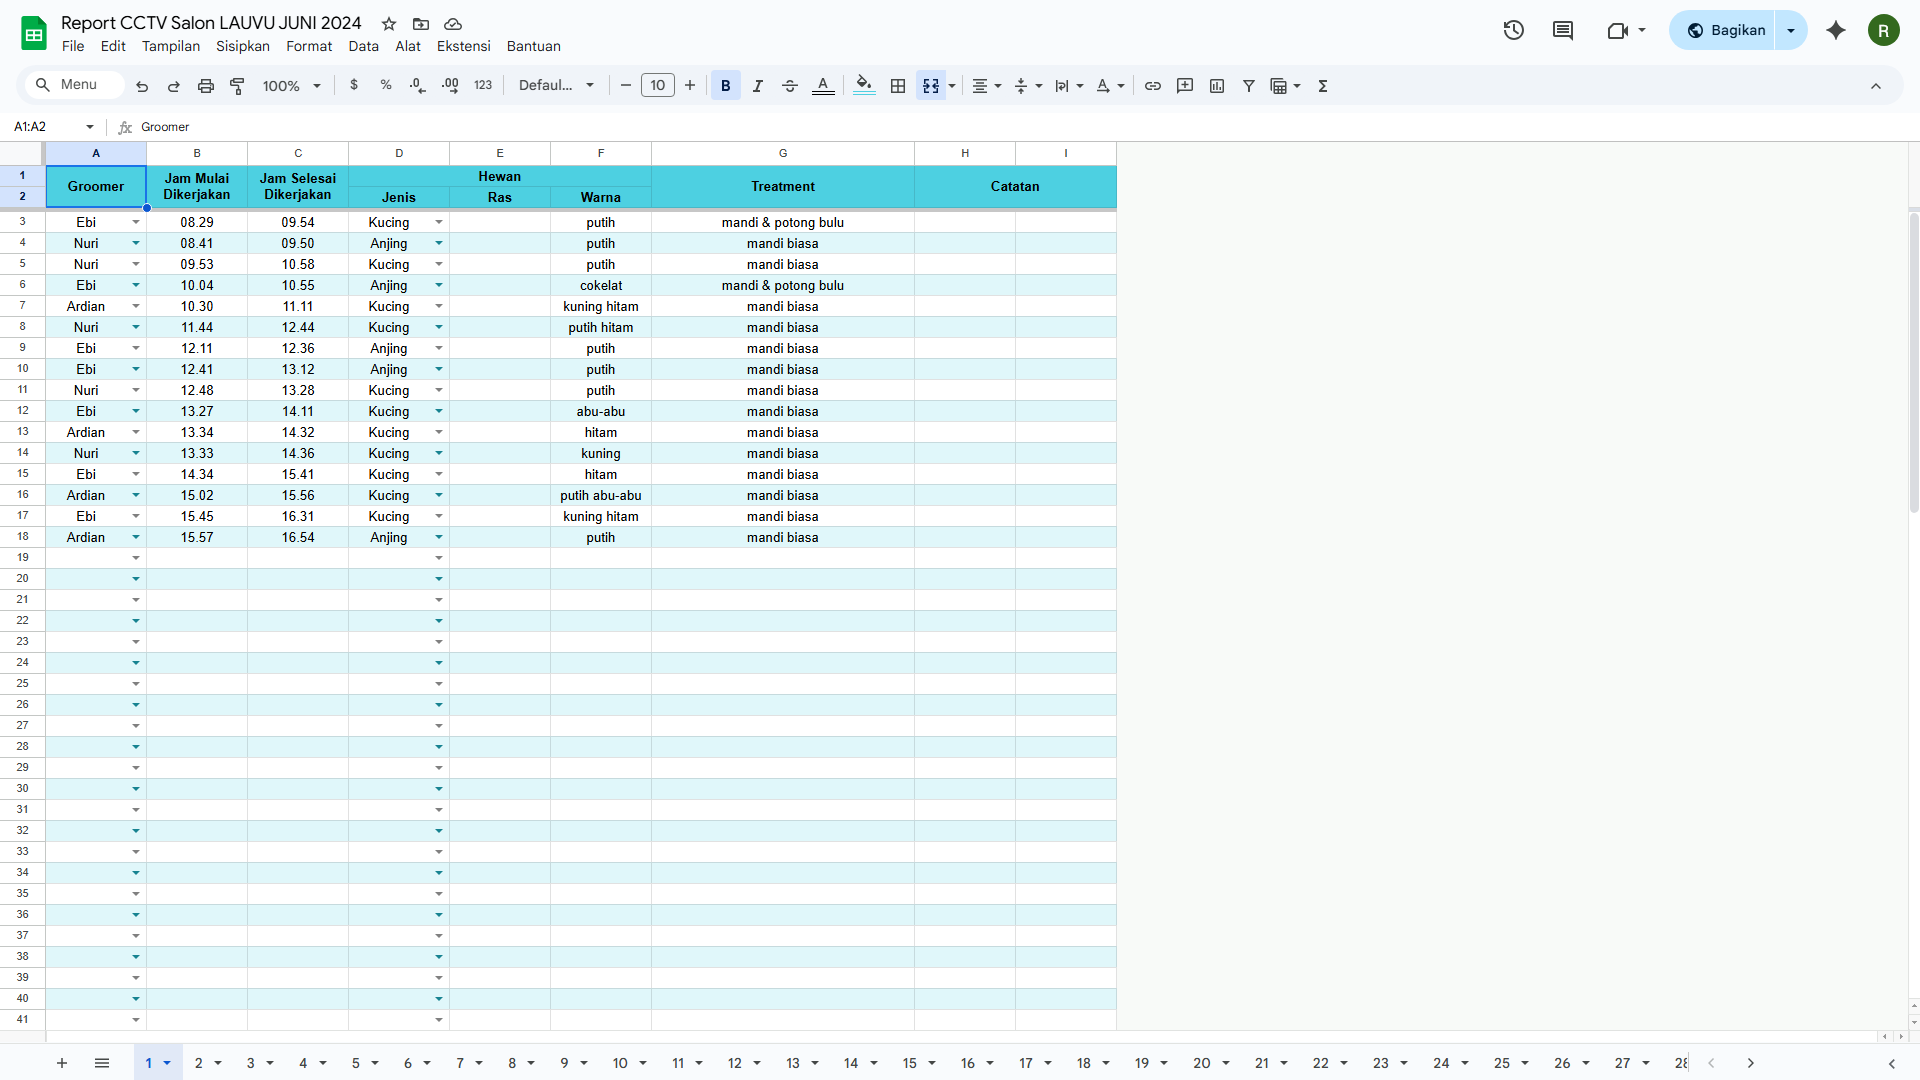Switch to sheet tab 5
1920x1080 pixels.
[355, 1063]
